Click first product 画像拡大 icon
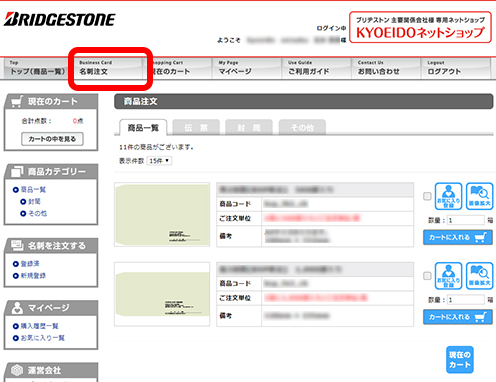 point(479,196)
